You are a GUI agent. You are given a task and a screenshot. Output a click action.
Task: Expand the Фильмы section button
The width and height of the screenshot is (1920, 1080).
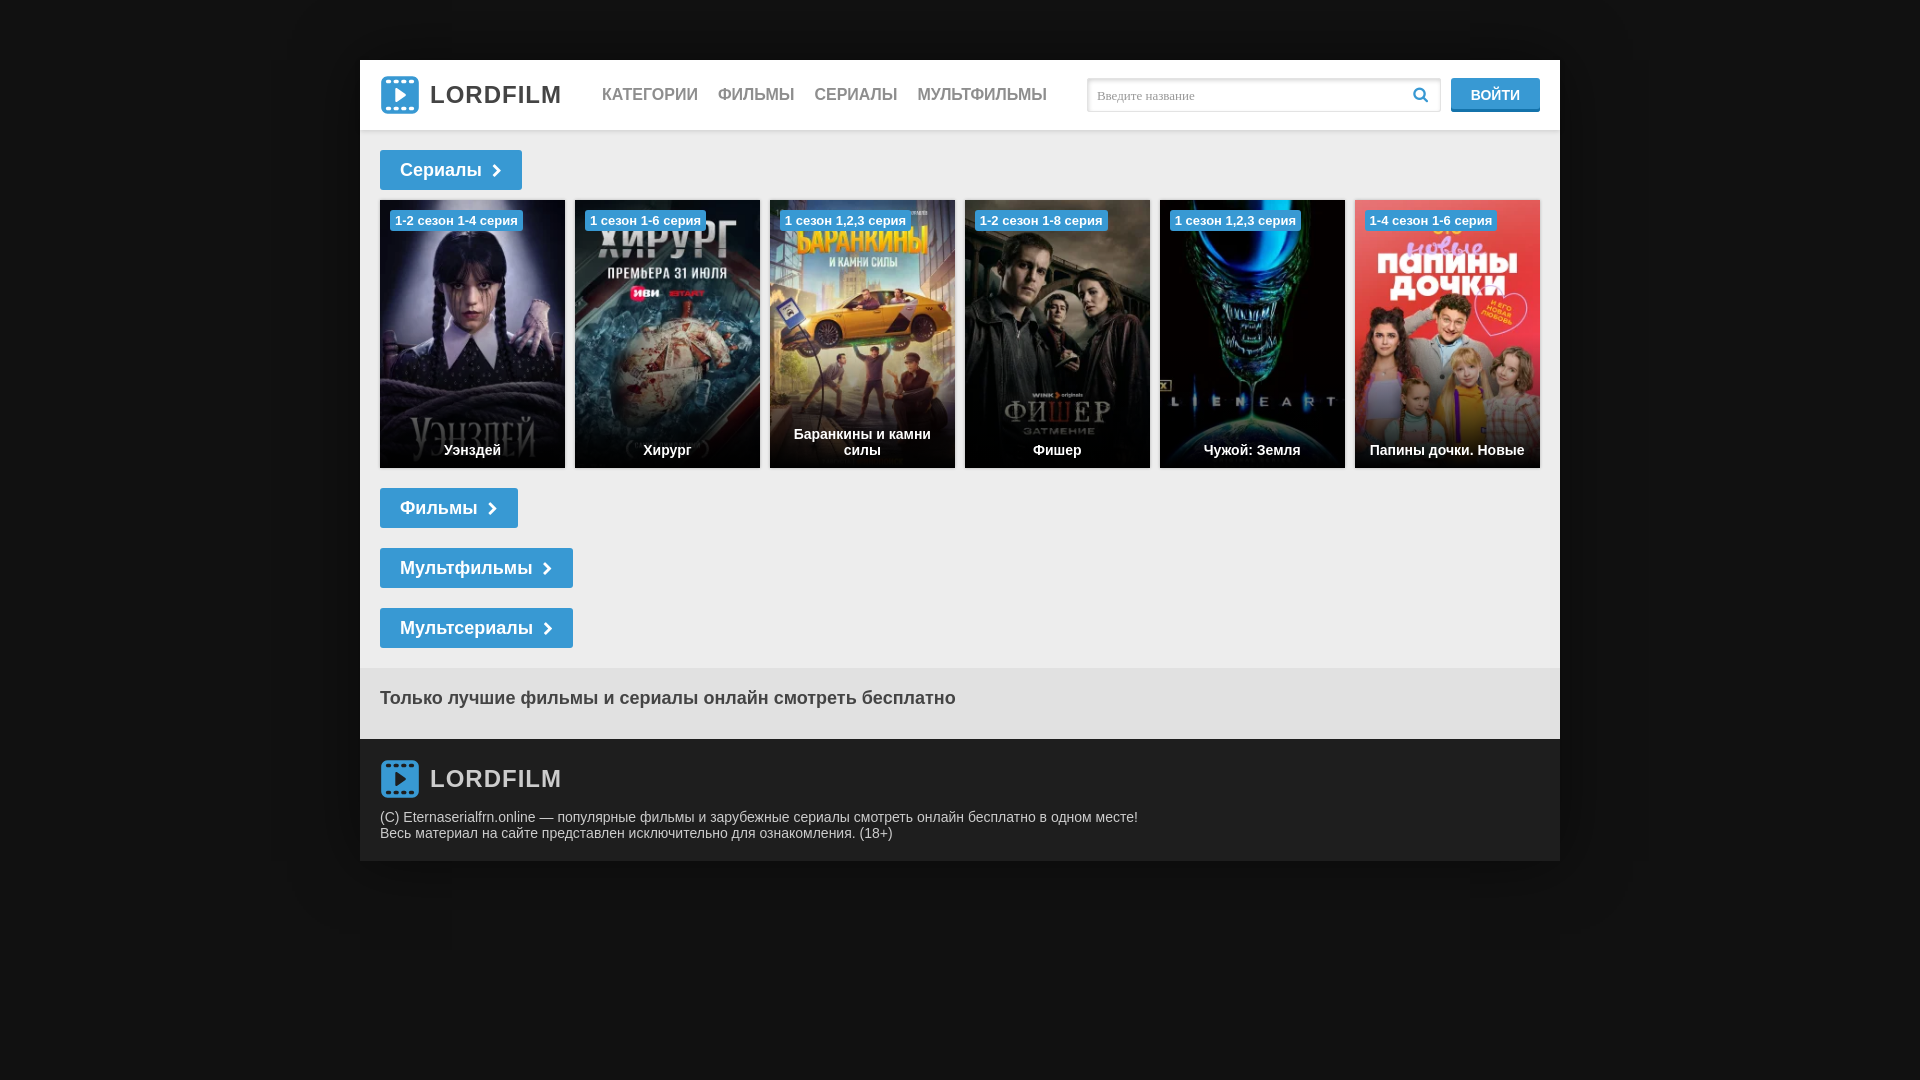pyautogui.click(x=449, y=508)
